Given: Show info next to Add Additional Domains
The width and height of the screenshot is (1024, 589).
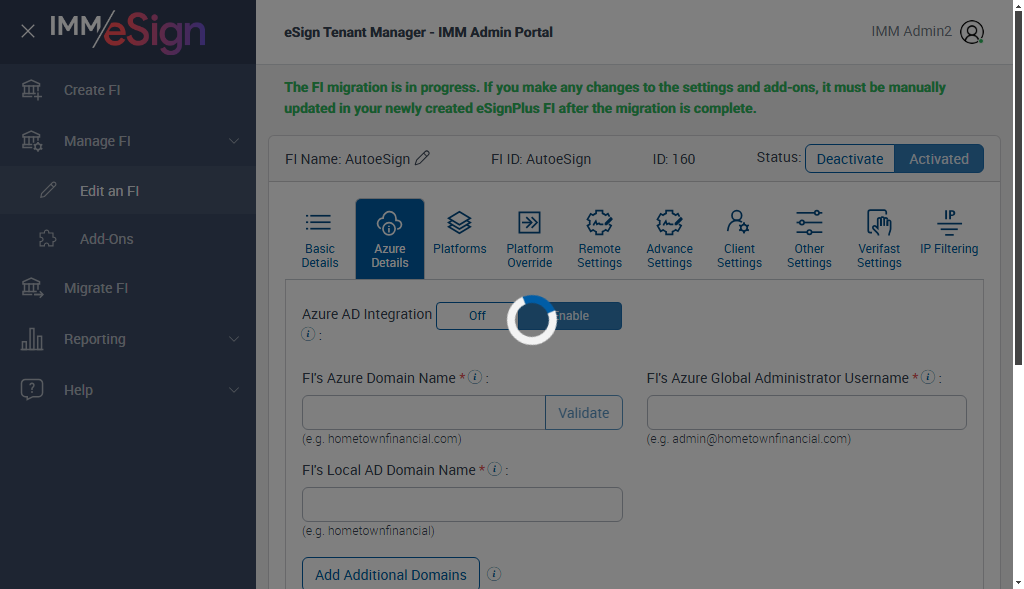Looking at the screenshot, I should click(x=494, y=574).
